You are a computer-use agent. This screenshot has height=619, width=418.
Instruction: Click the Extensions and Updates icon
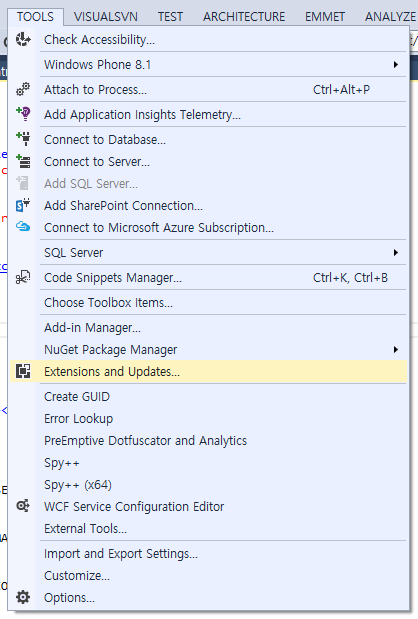tap(23, 371)
